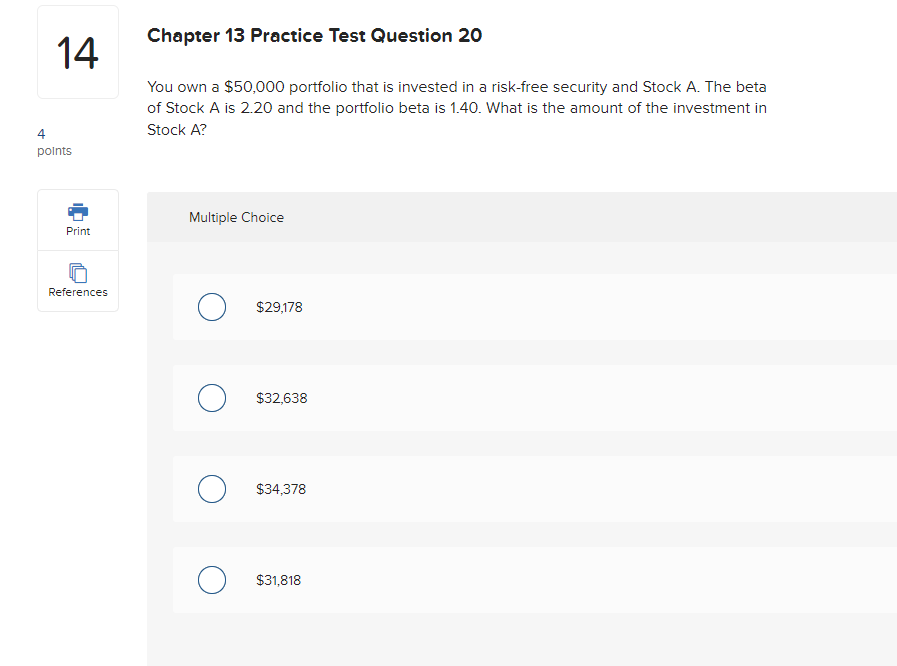Select answer choice $29,178
897x666 pixels.
212,307
